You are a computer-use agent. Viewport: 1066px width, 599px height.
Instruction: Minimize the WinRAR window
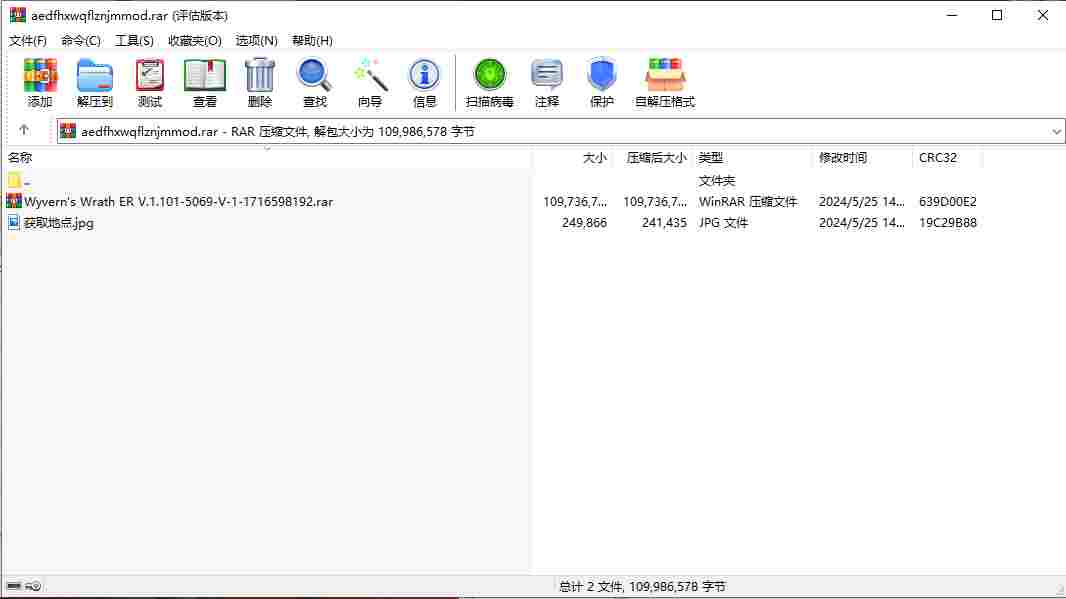pos(952,15)
